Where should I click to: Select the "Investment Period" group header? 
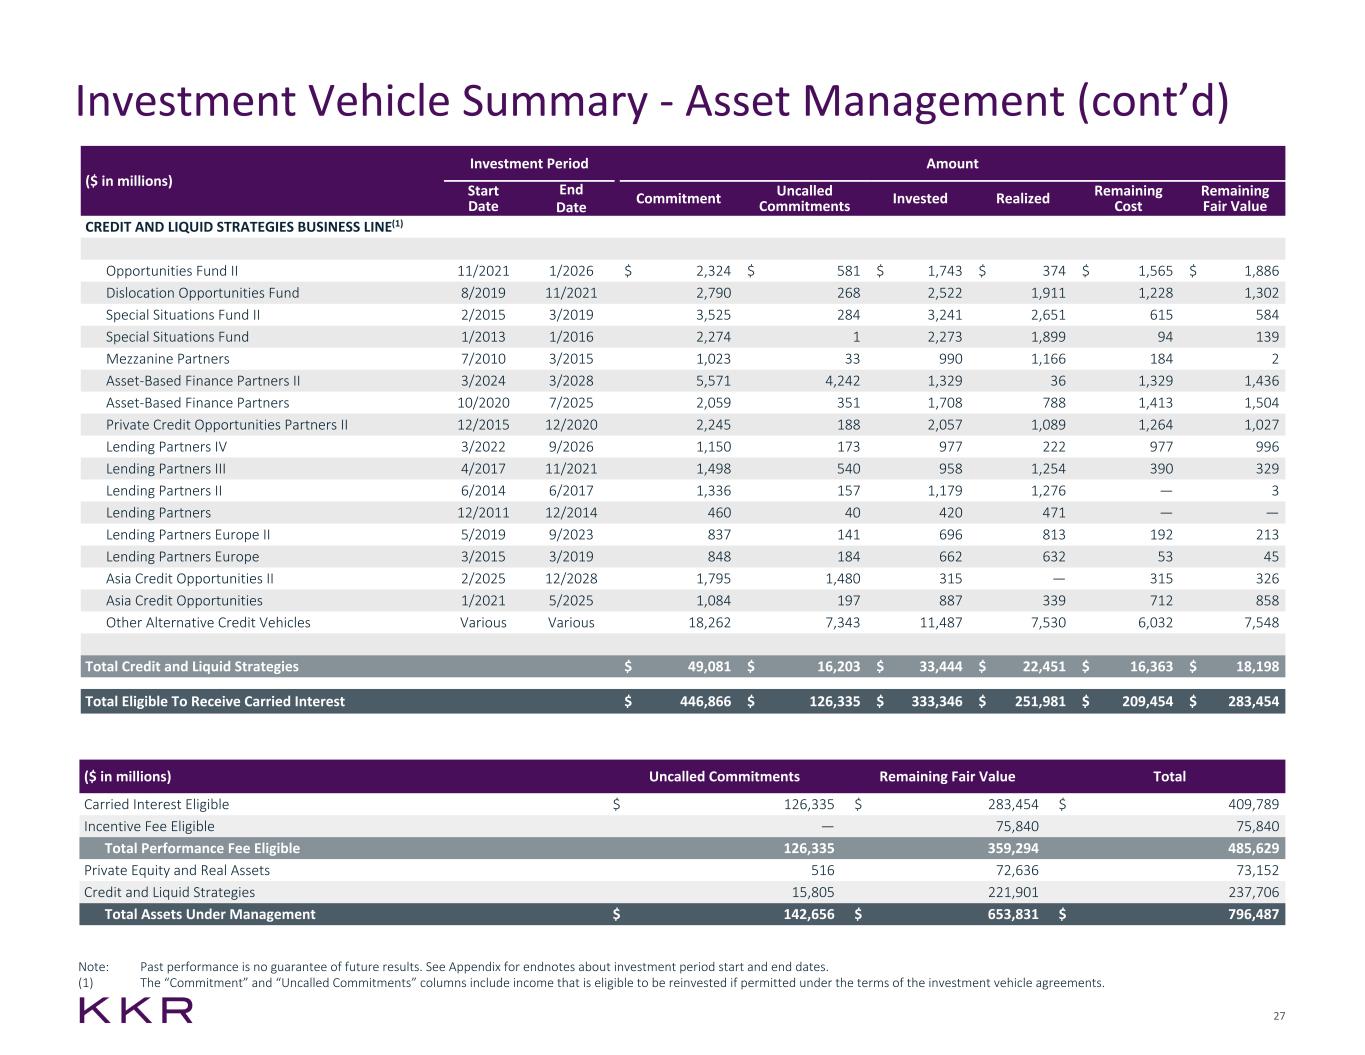point(529,163)
